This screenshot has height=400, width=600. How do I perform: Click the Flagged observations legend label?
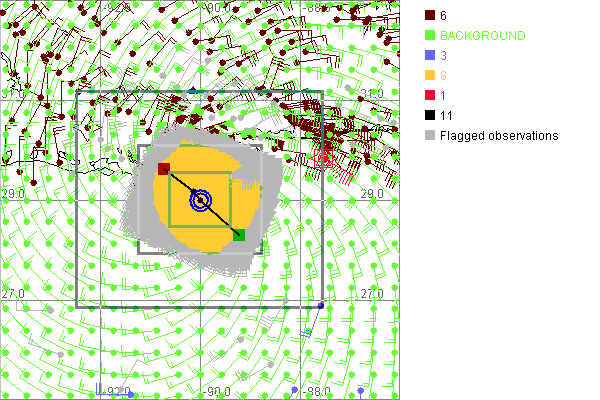coord(498,135)
